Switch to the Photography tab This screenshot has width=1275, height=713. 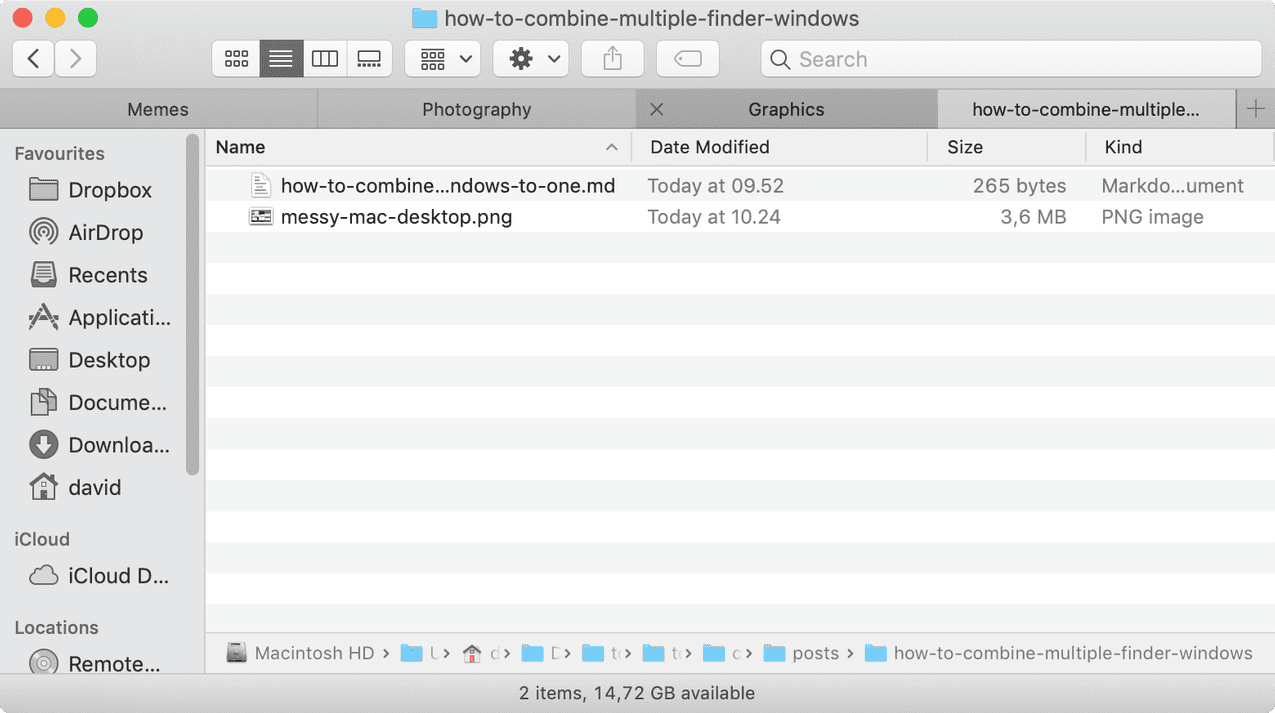(476, 110)
